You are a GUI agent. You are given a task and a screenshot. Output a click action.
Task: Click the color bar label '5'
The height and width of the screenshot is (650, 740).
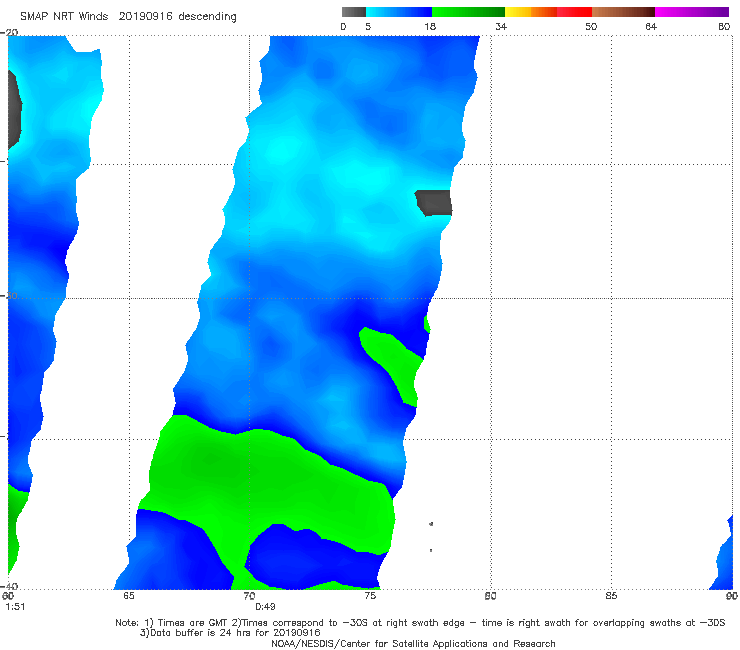click(x=368, y=27)
